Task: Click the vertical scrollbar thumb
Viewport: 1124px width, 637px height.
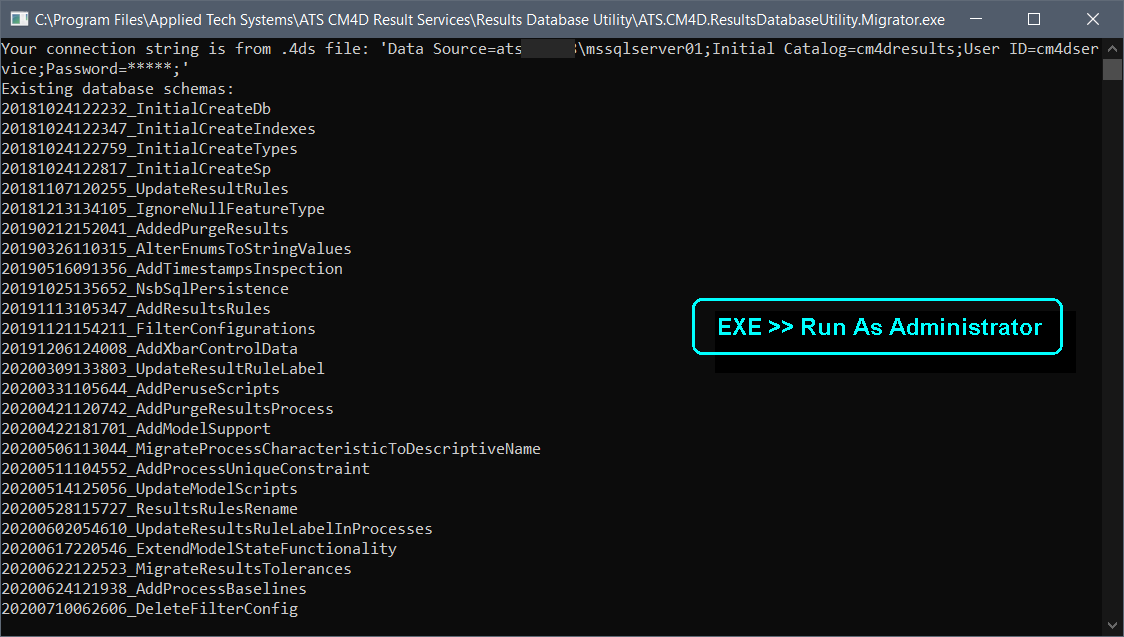Action: coord(1112,69)
